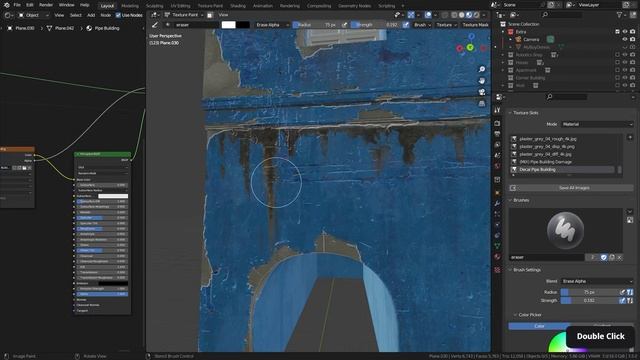
Task: Click the outliner filter funnel icon
Action: click(x=620, y=15)
